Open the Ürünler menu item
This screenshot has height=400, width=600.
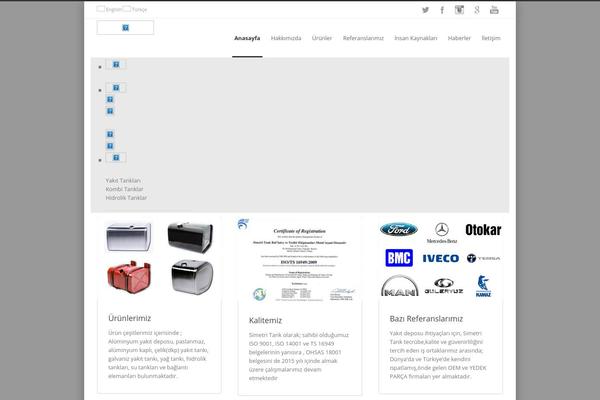coord(322,38)
